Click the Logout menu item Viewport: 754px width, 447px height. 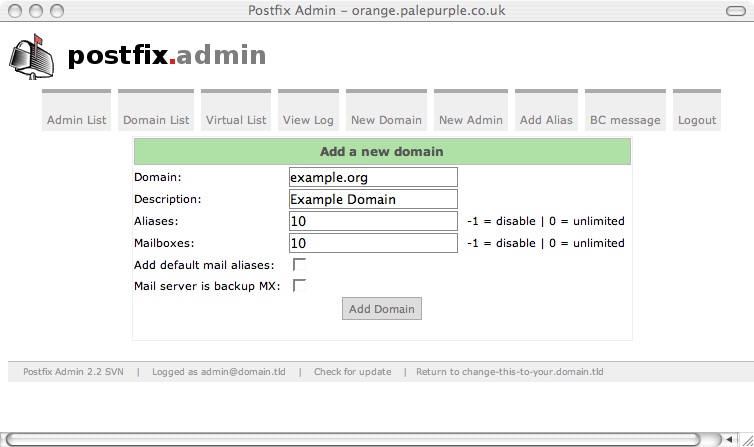point(697,119)
